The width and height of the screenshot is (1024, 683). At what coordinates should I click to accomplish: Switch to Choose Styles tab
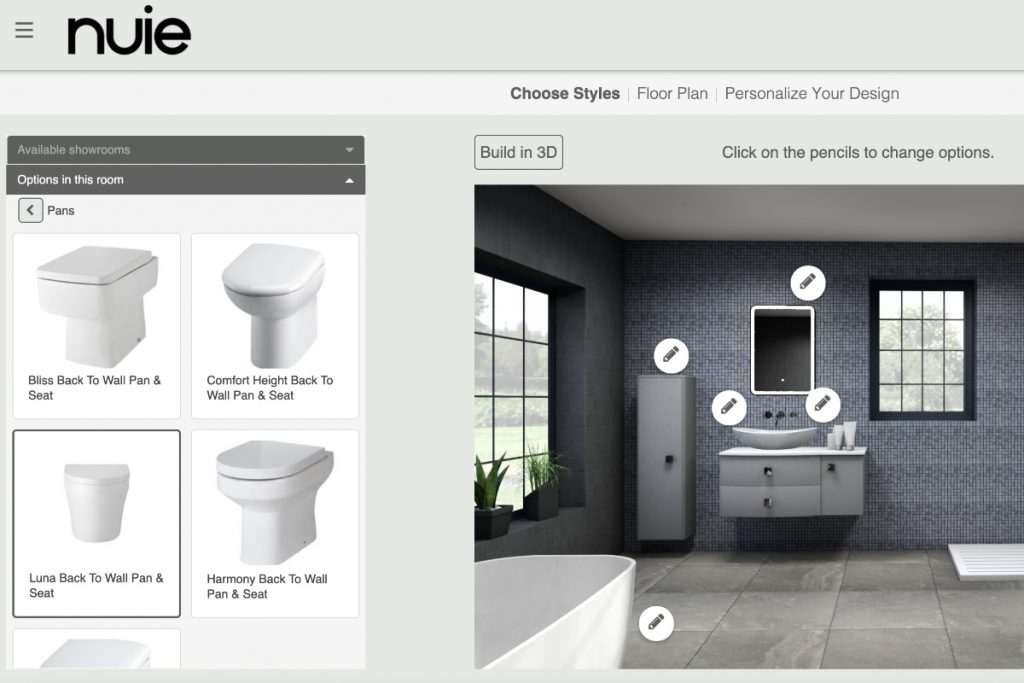coord(565,93)
